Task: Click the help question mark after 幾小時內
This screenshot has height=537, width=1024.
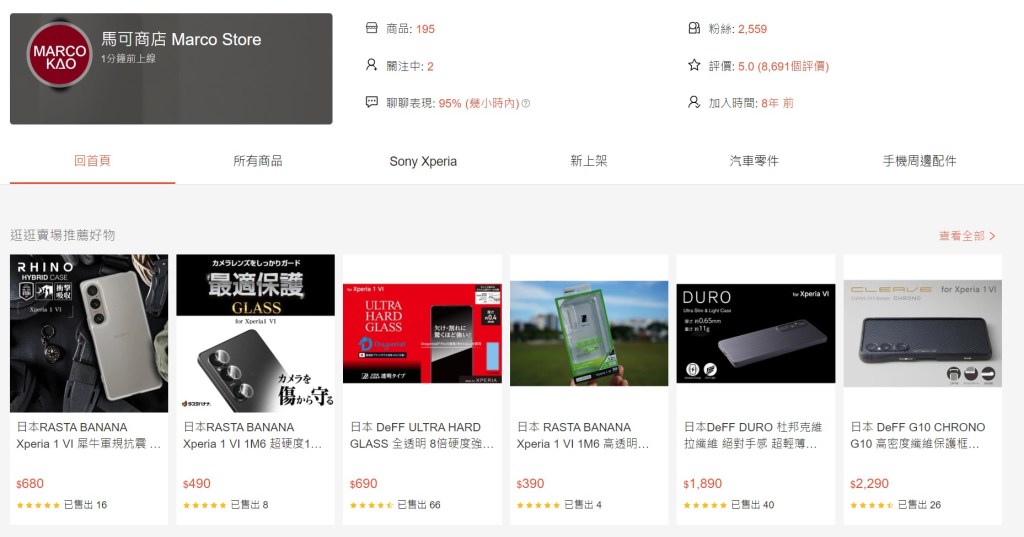Action: [x=526, y=103]
